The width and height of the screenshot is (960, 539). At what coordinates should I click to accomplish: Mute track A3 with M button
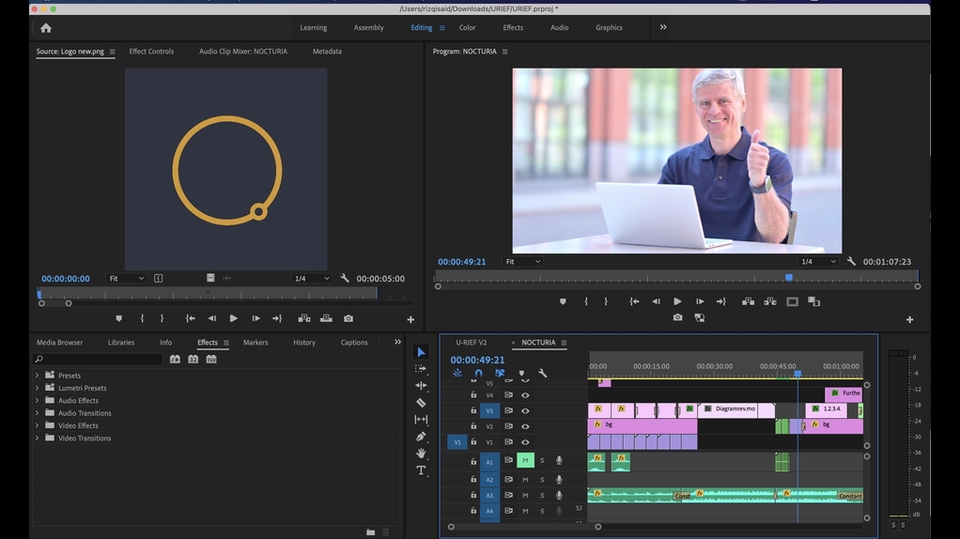(525, 496)
